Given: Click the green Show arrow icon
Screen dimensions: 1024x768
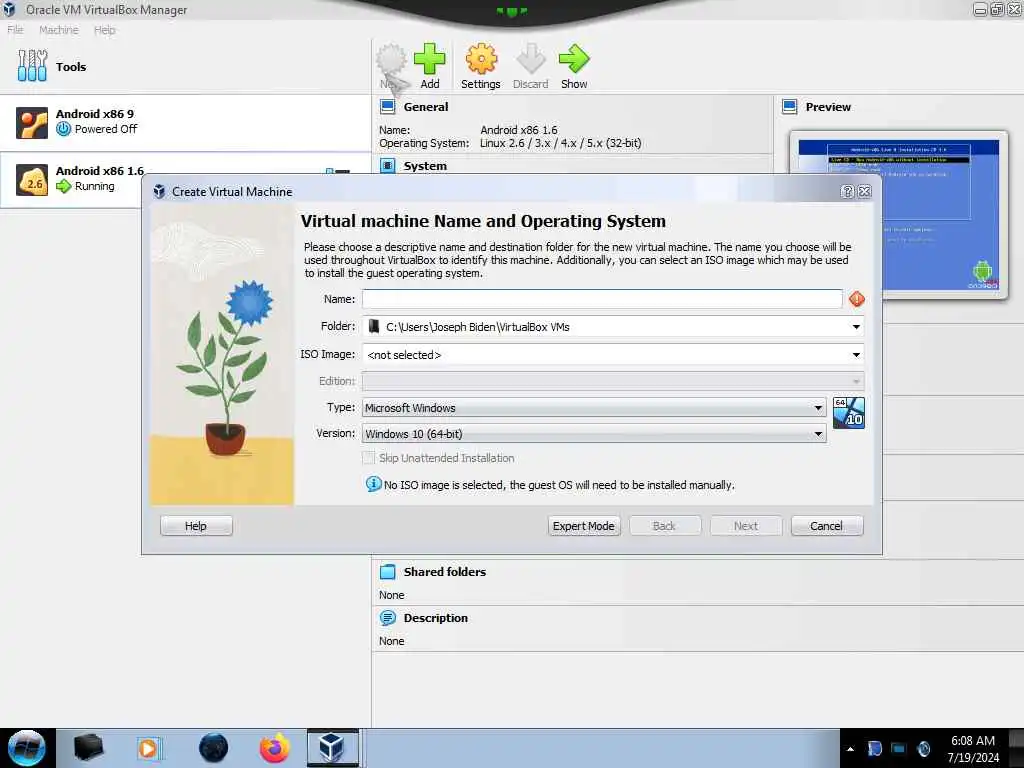Looking at the screenshot, I should coord(574,60).
